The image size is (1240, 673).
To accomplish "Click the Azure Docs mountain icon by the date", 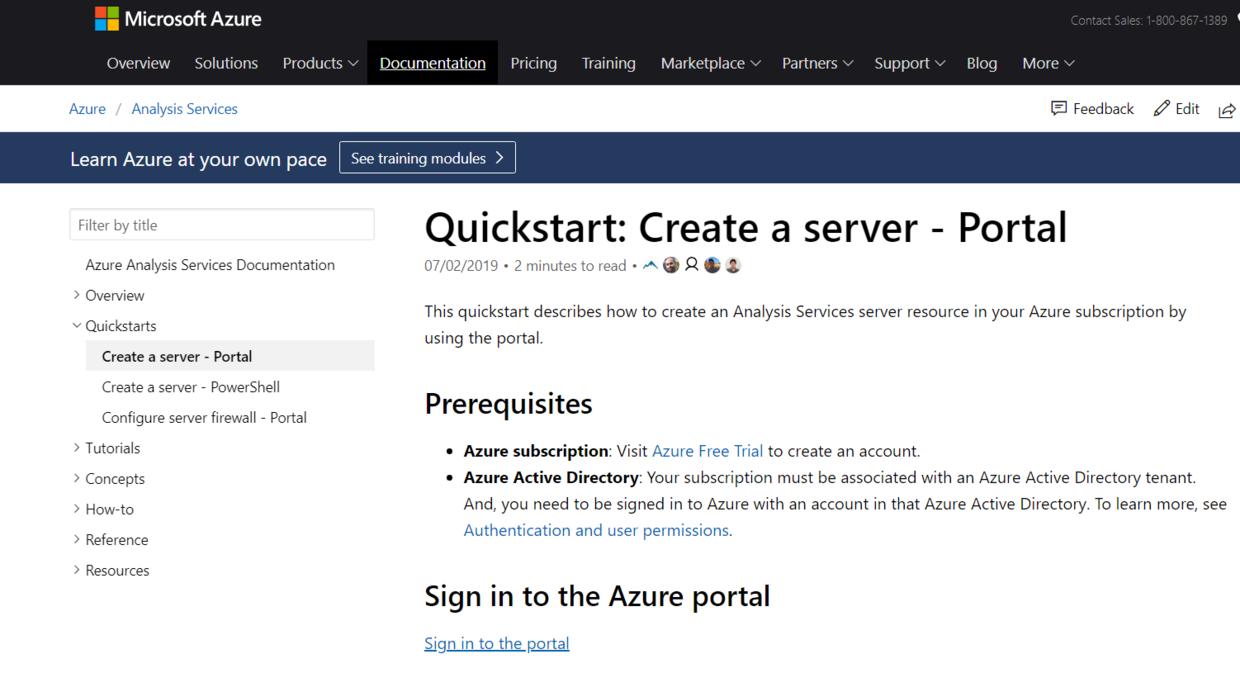I will pos(650,264).
